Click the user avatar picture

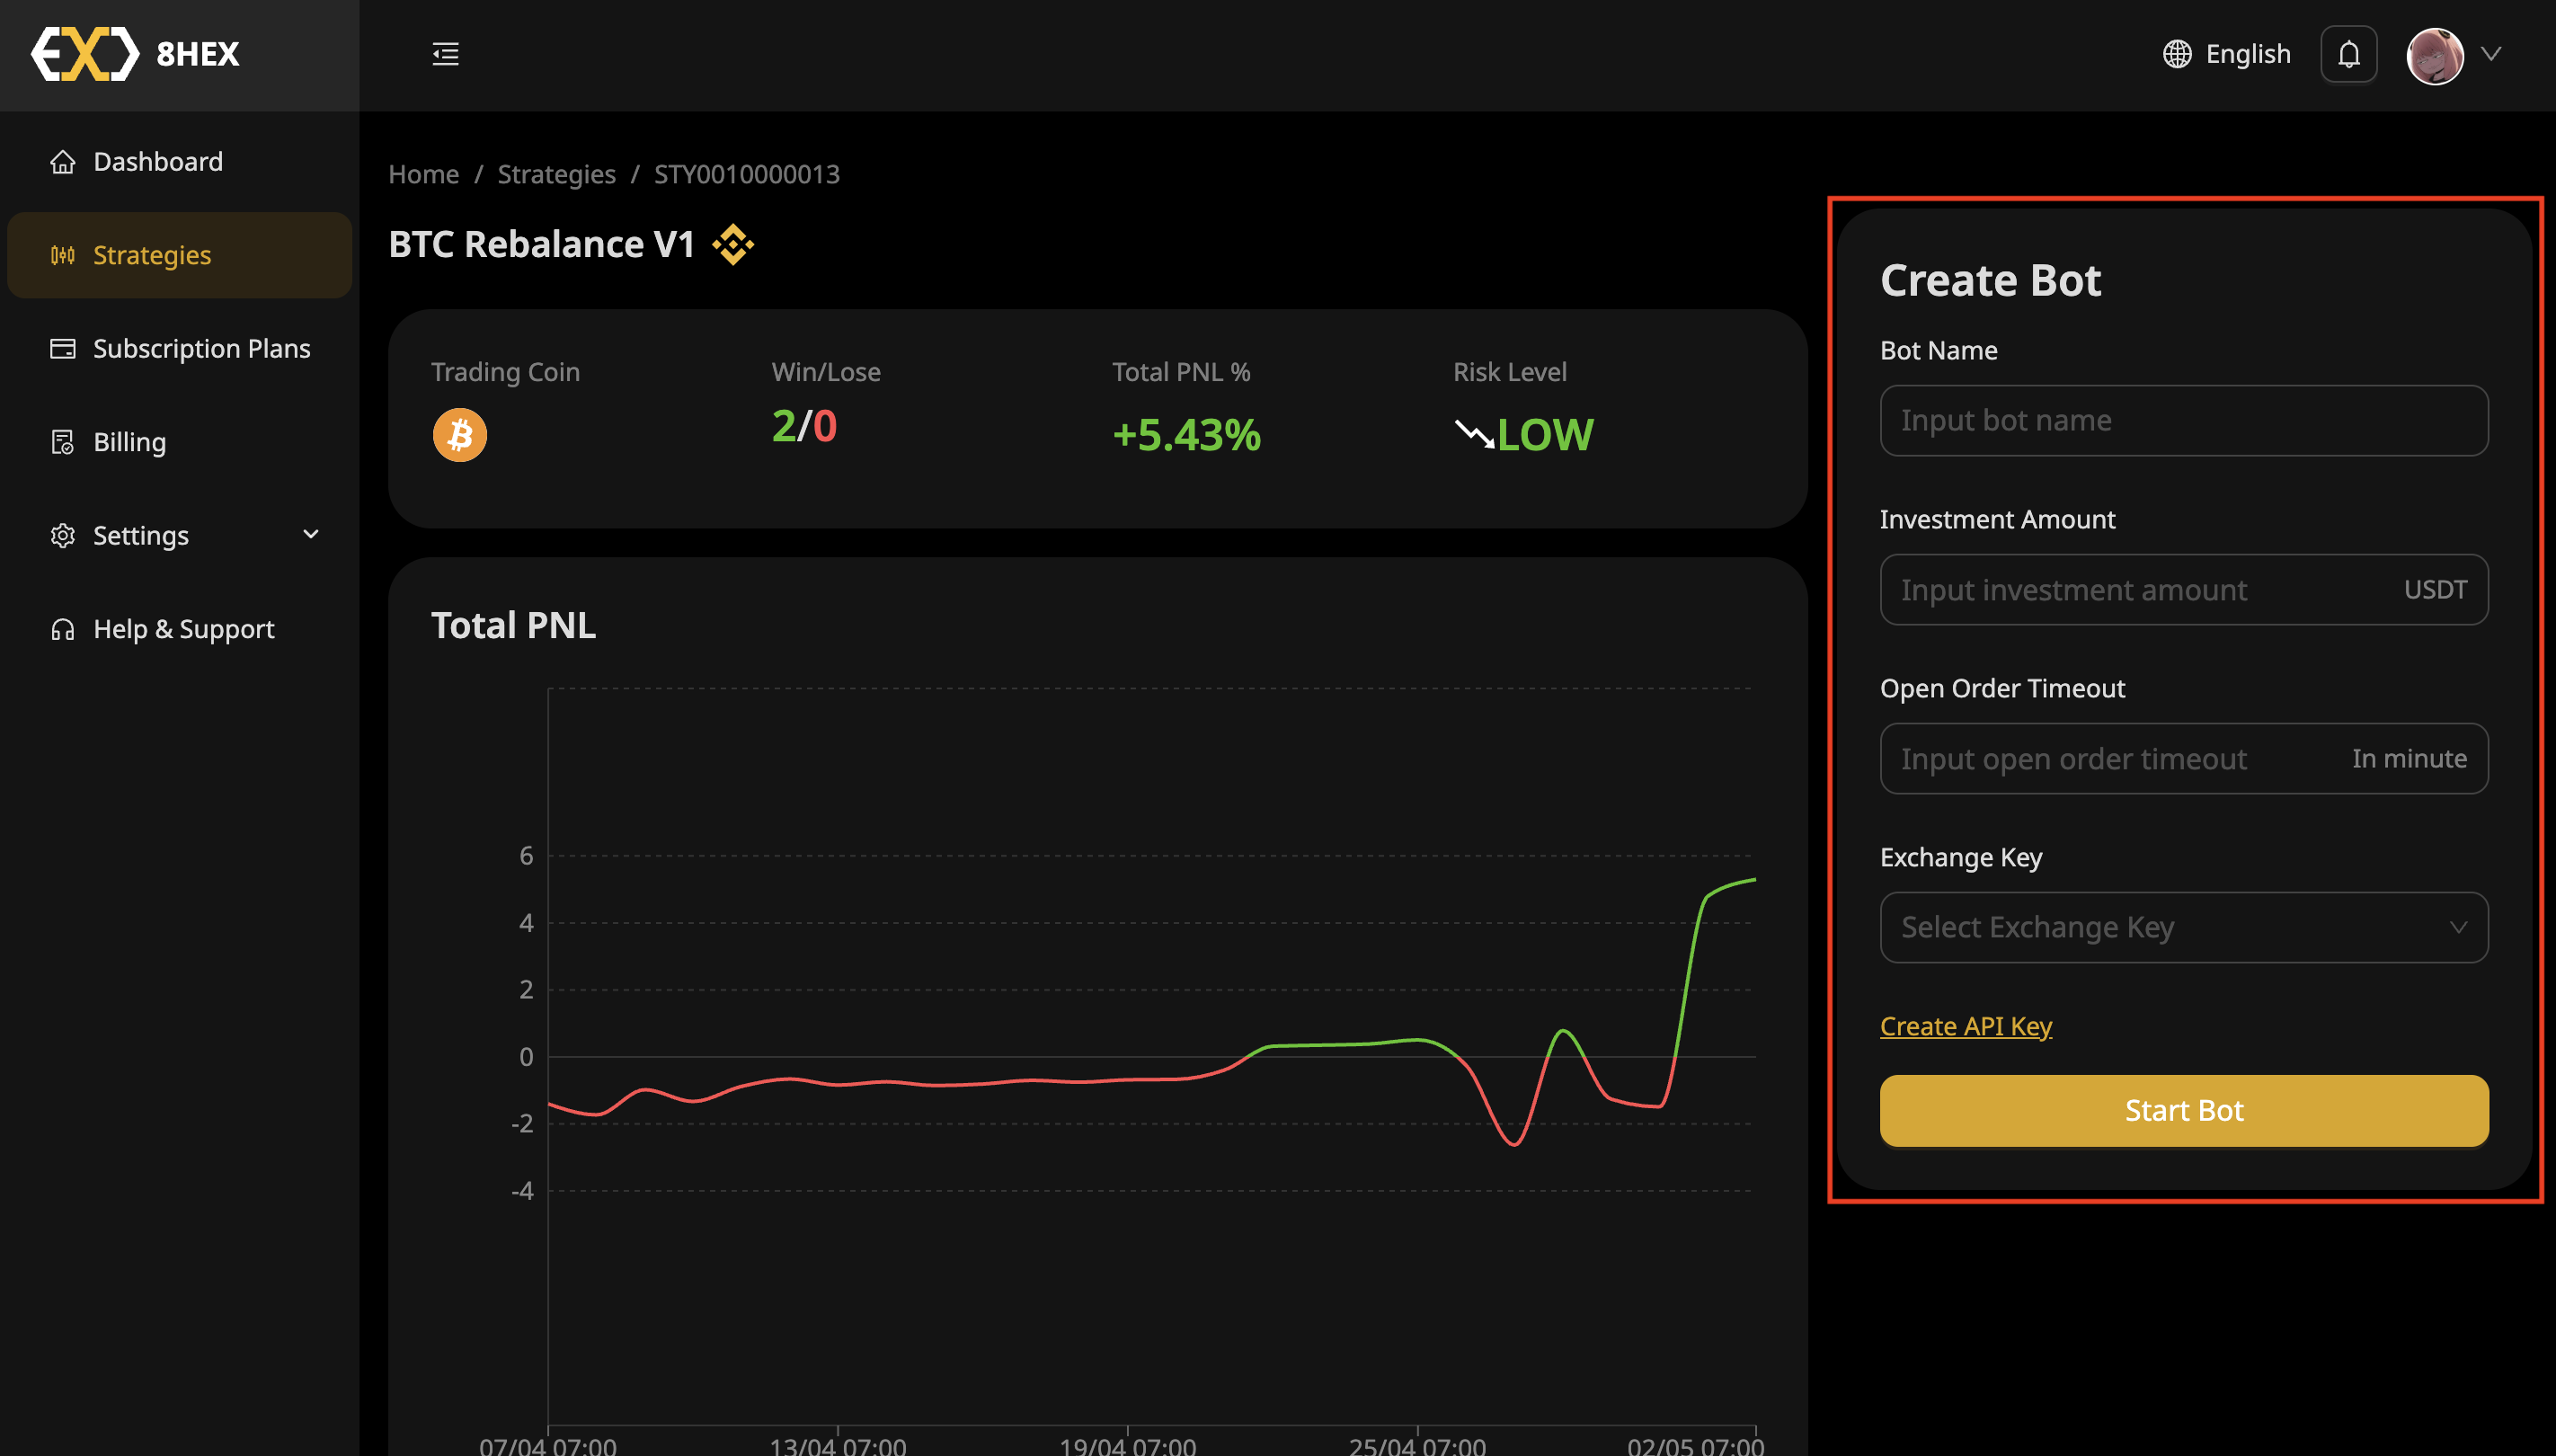coord(2434,55)
